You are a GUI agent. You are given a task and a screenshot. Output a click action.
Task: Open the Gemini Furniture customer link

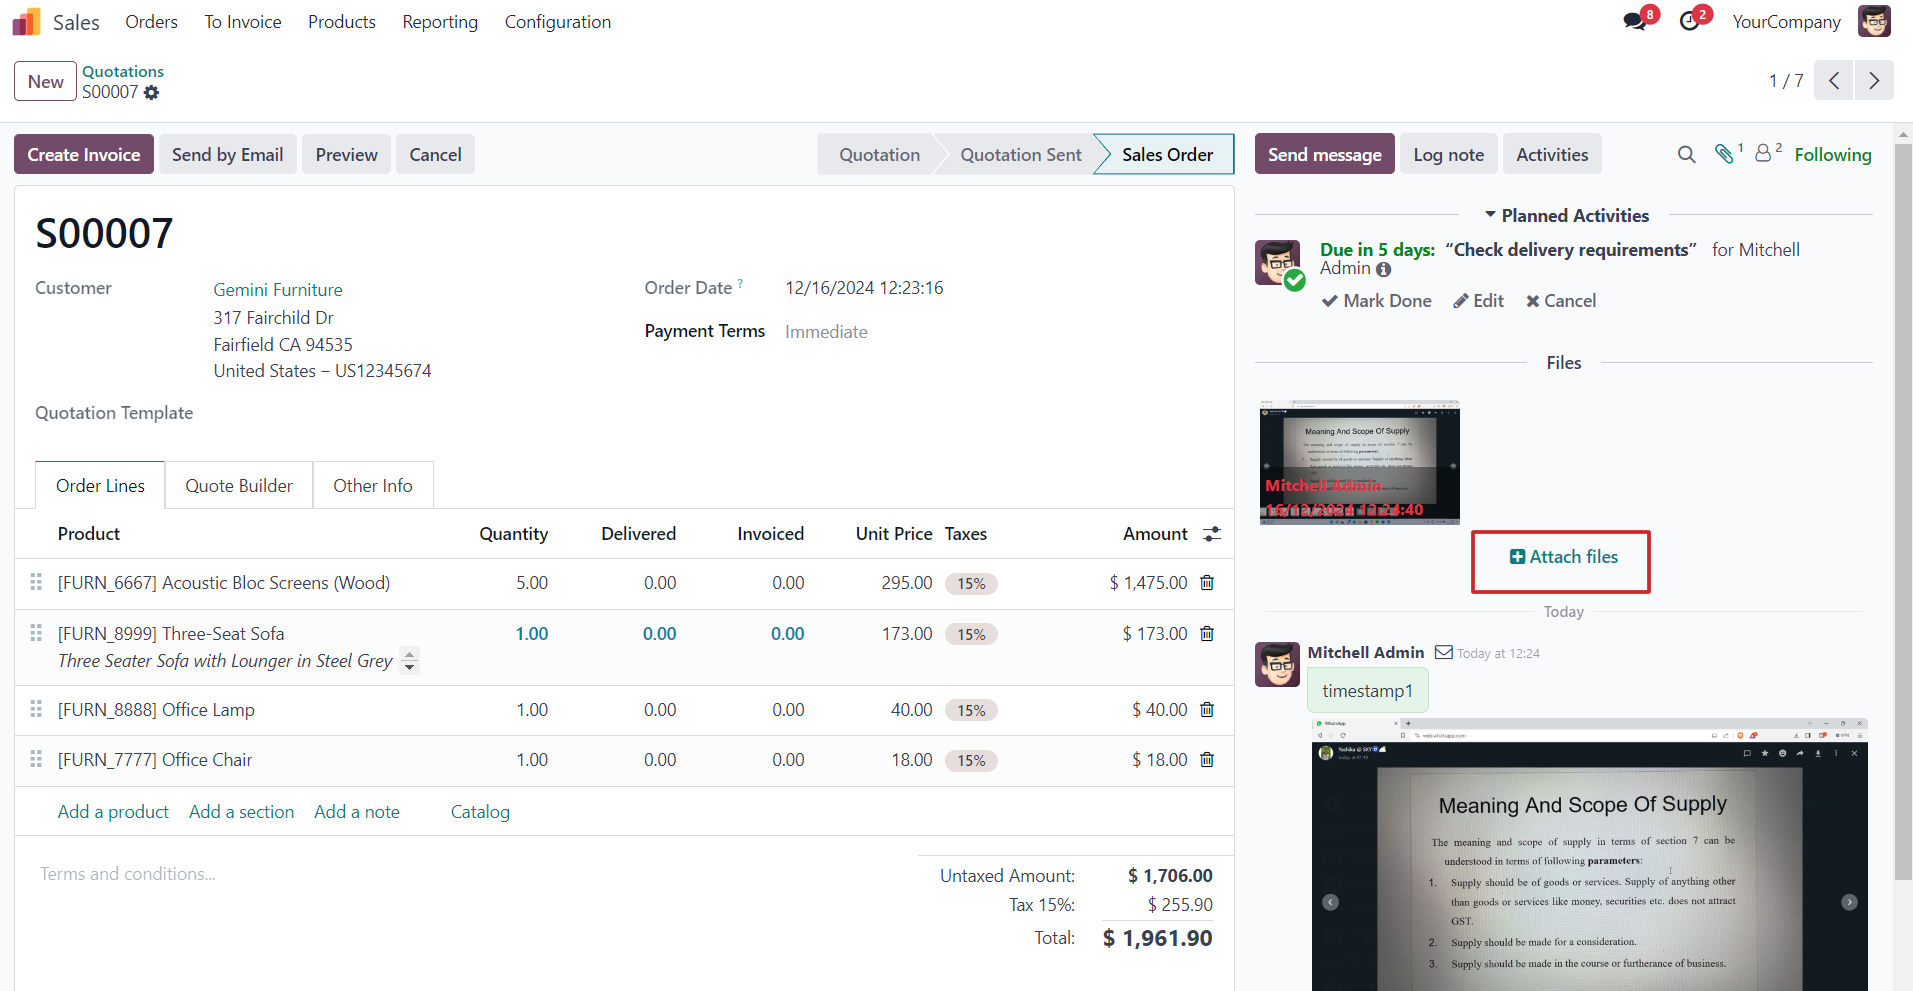pos(278,289)
